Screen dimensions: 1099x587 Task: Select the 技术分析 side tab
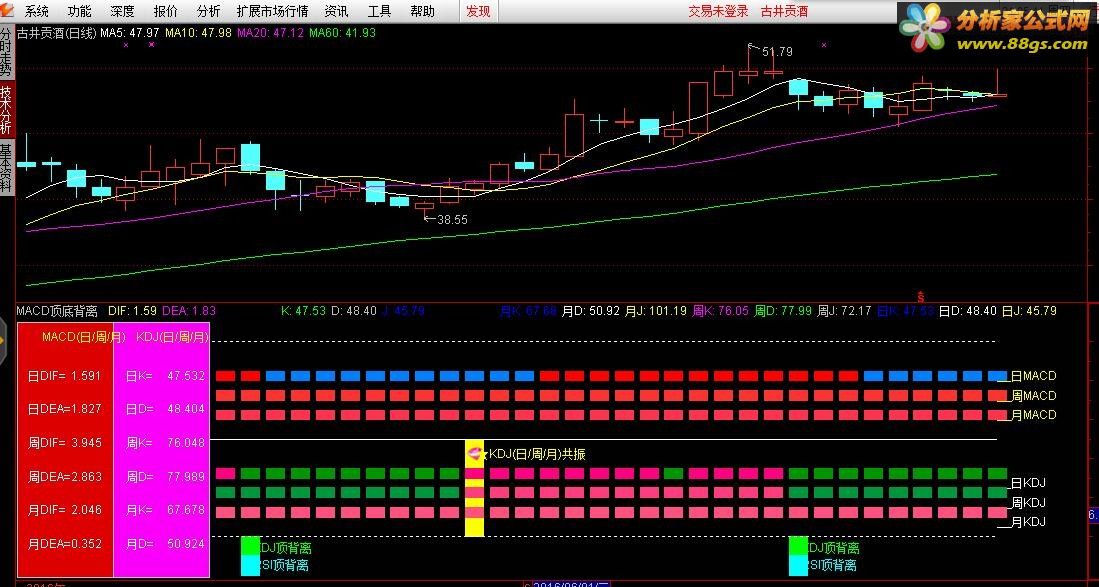(x=6, y=109)
